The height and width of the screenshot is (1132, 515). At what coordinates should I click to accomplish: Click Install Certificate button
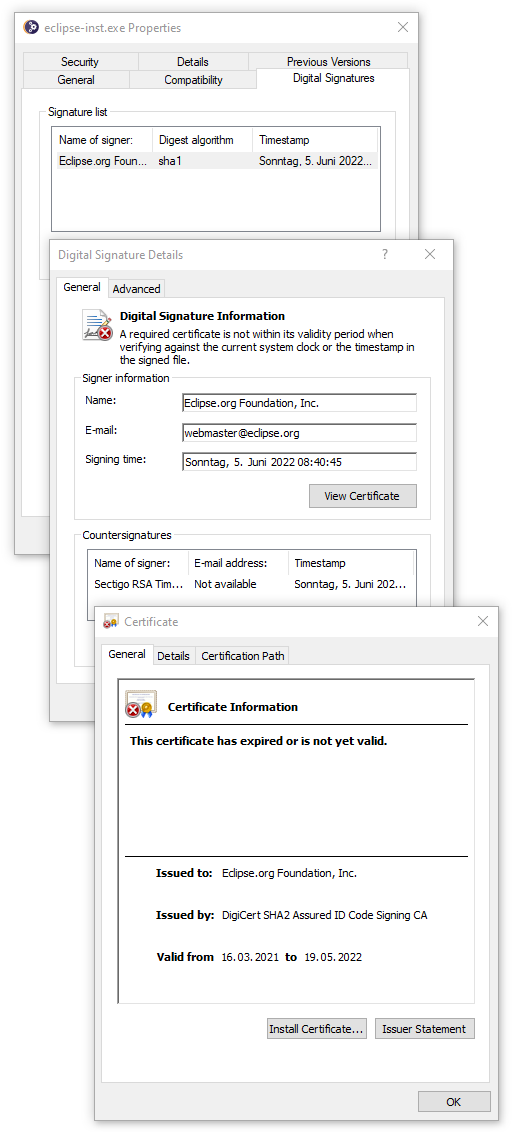coord(316,1029)
